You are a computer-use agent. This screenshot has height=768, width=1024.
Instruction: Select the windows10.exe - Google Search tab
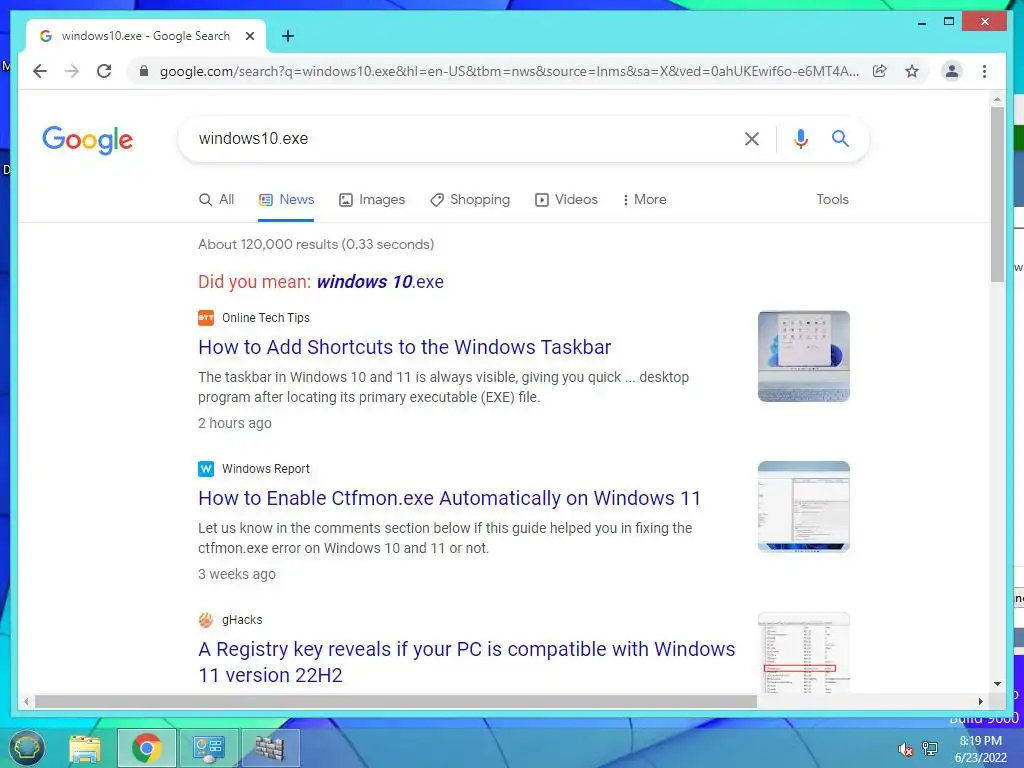point(146,37)
